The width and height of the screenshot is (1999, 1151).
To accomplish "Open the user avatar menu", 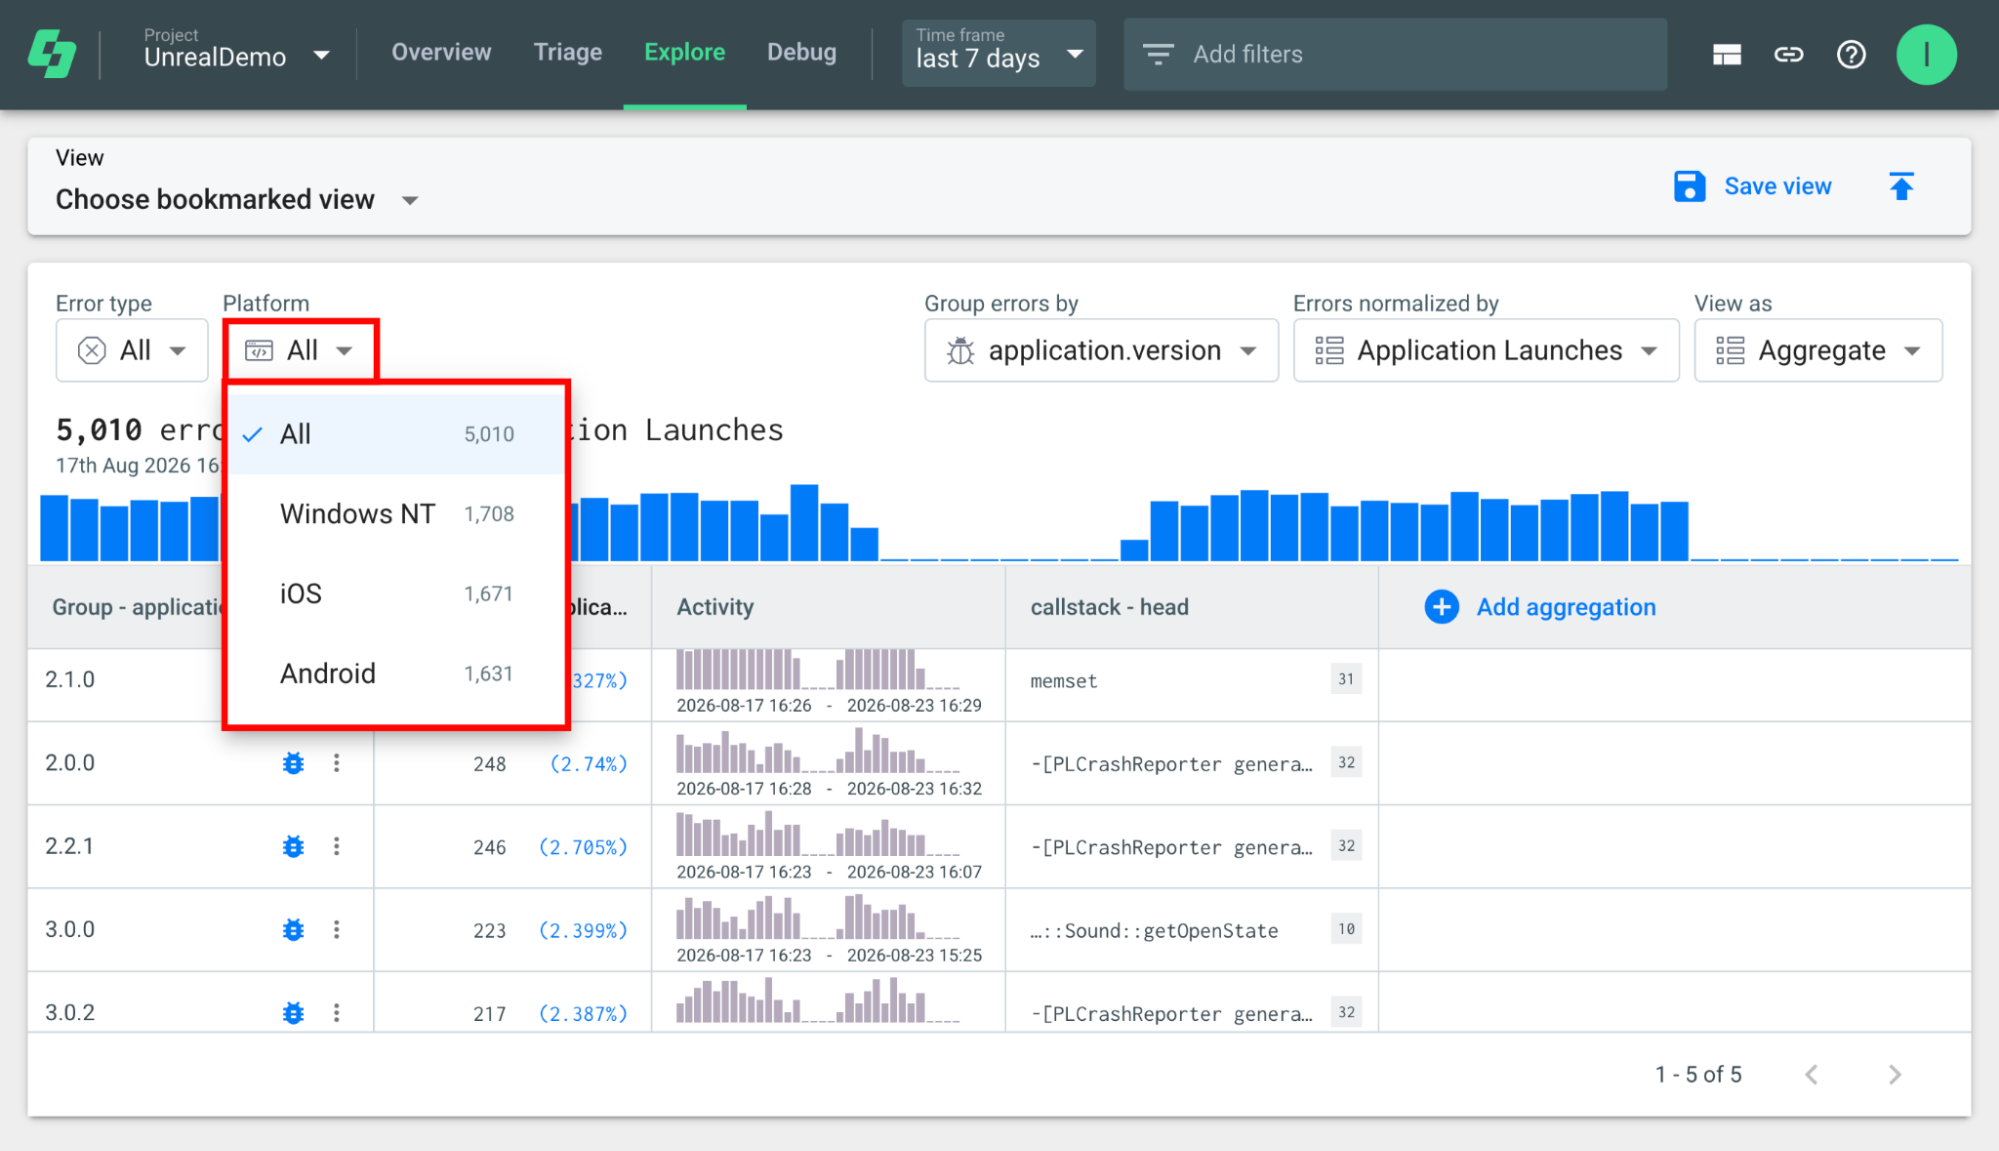I will (1926, 54).
